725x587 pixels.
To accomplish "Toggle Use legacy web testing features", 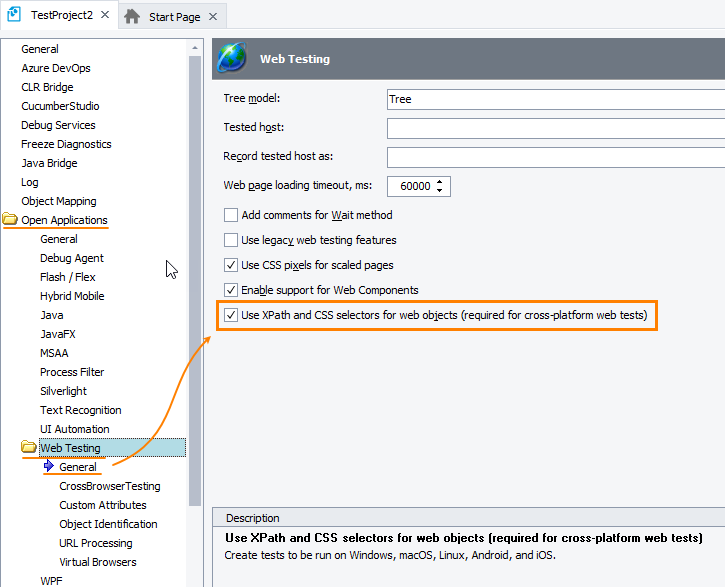I will (x=231, y=240).
